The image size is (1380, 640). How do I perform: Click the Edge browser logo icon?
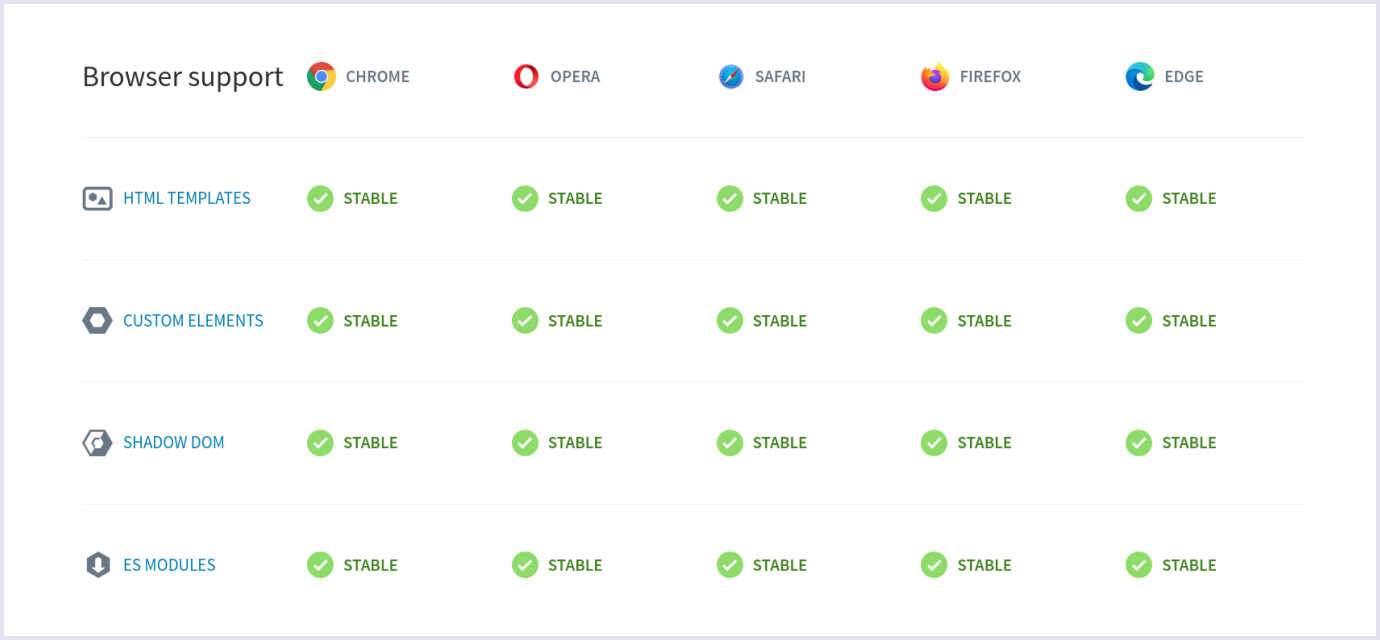click(1140, 76)
